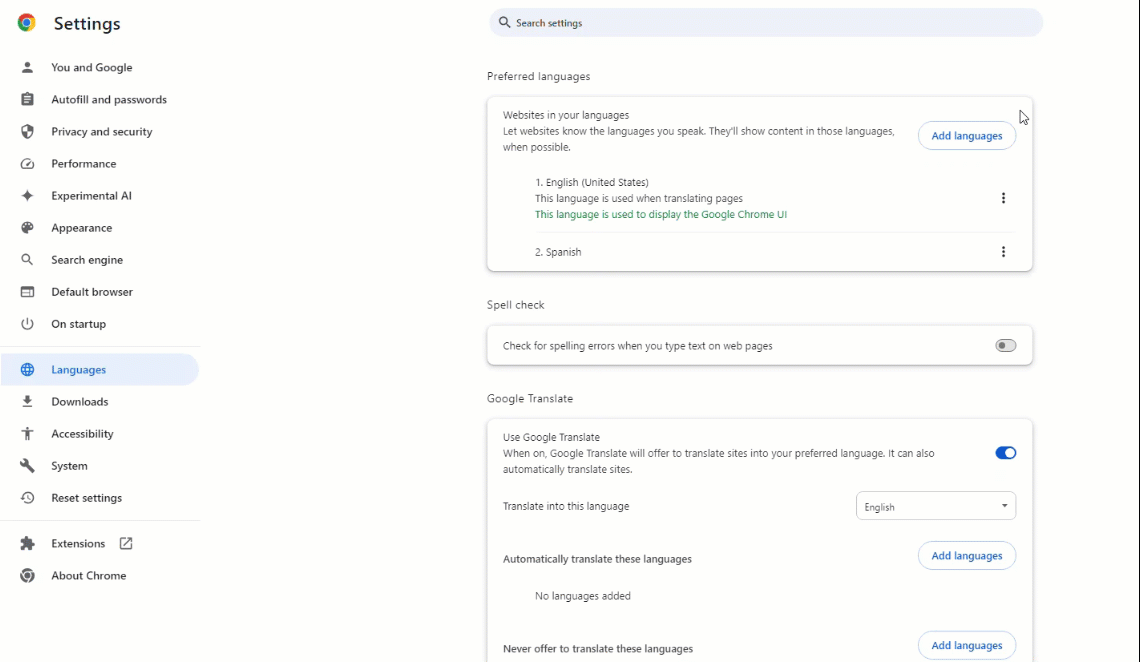This screenshot has height=662, width=1140.
Task: Turn off the Use Google Translate toggle
Action: coord(1005,453)
